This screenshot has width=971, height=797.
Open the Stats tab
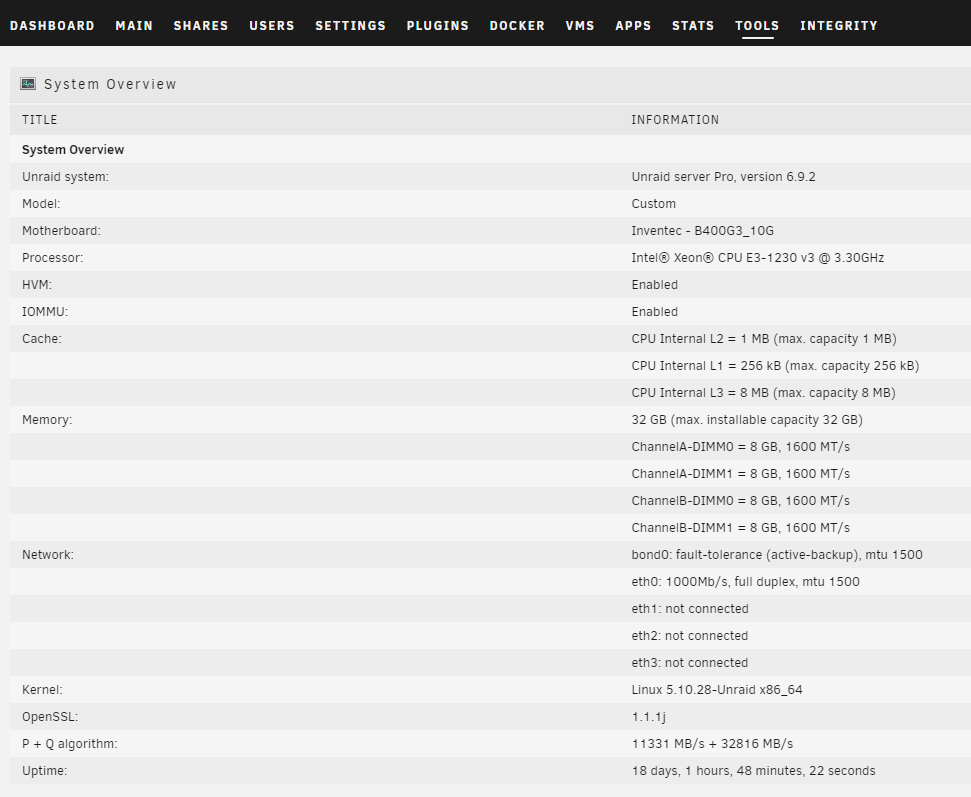pos(693,26)
